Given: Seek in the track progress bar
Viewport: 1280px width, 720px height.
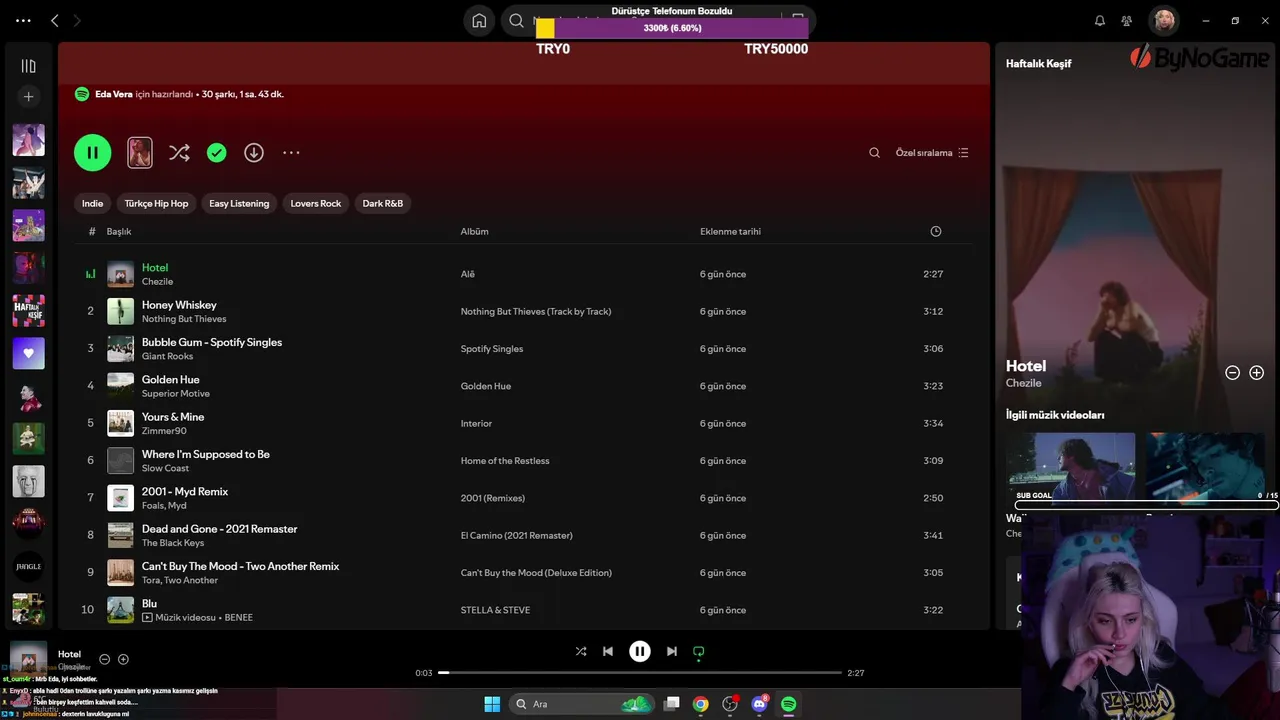Looking at the screenshot, I should (x=640, y=673).
